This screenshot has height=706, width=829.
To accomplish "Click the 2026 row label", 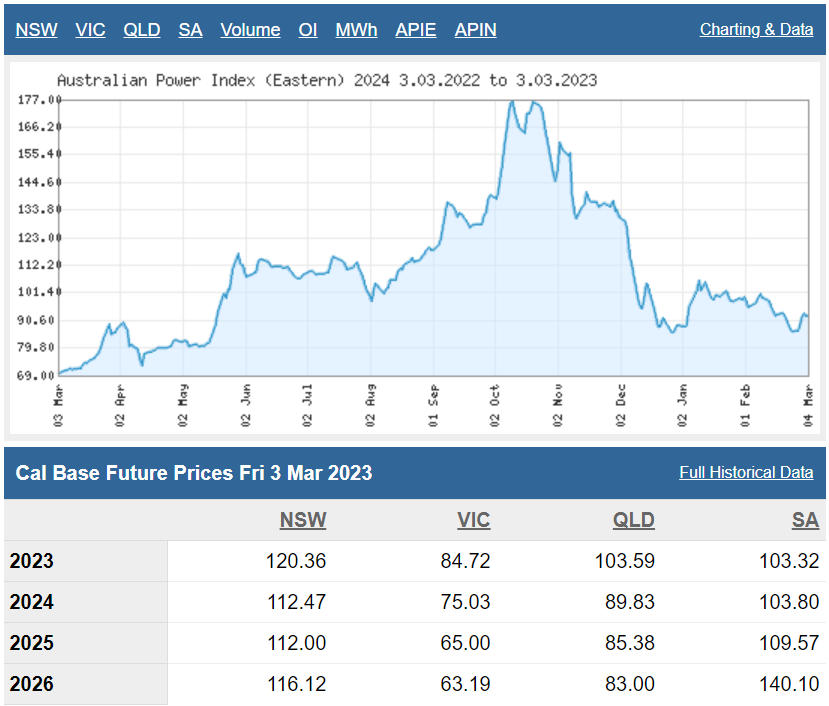I will coord(32,685).
